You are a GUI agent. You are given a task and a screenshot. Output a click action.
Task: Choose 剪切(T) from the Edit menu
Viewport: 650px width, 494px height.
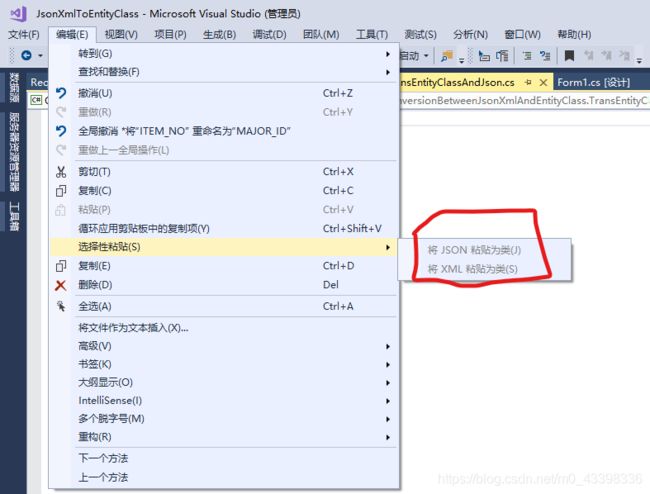(223, 172)
